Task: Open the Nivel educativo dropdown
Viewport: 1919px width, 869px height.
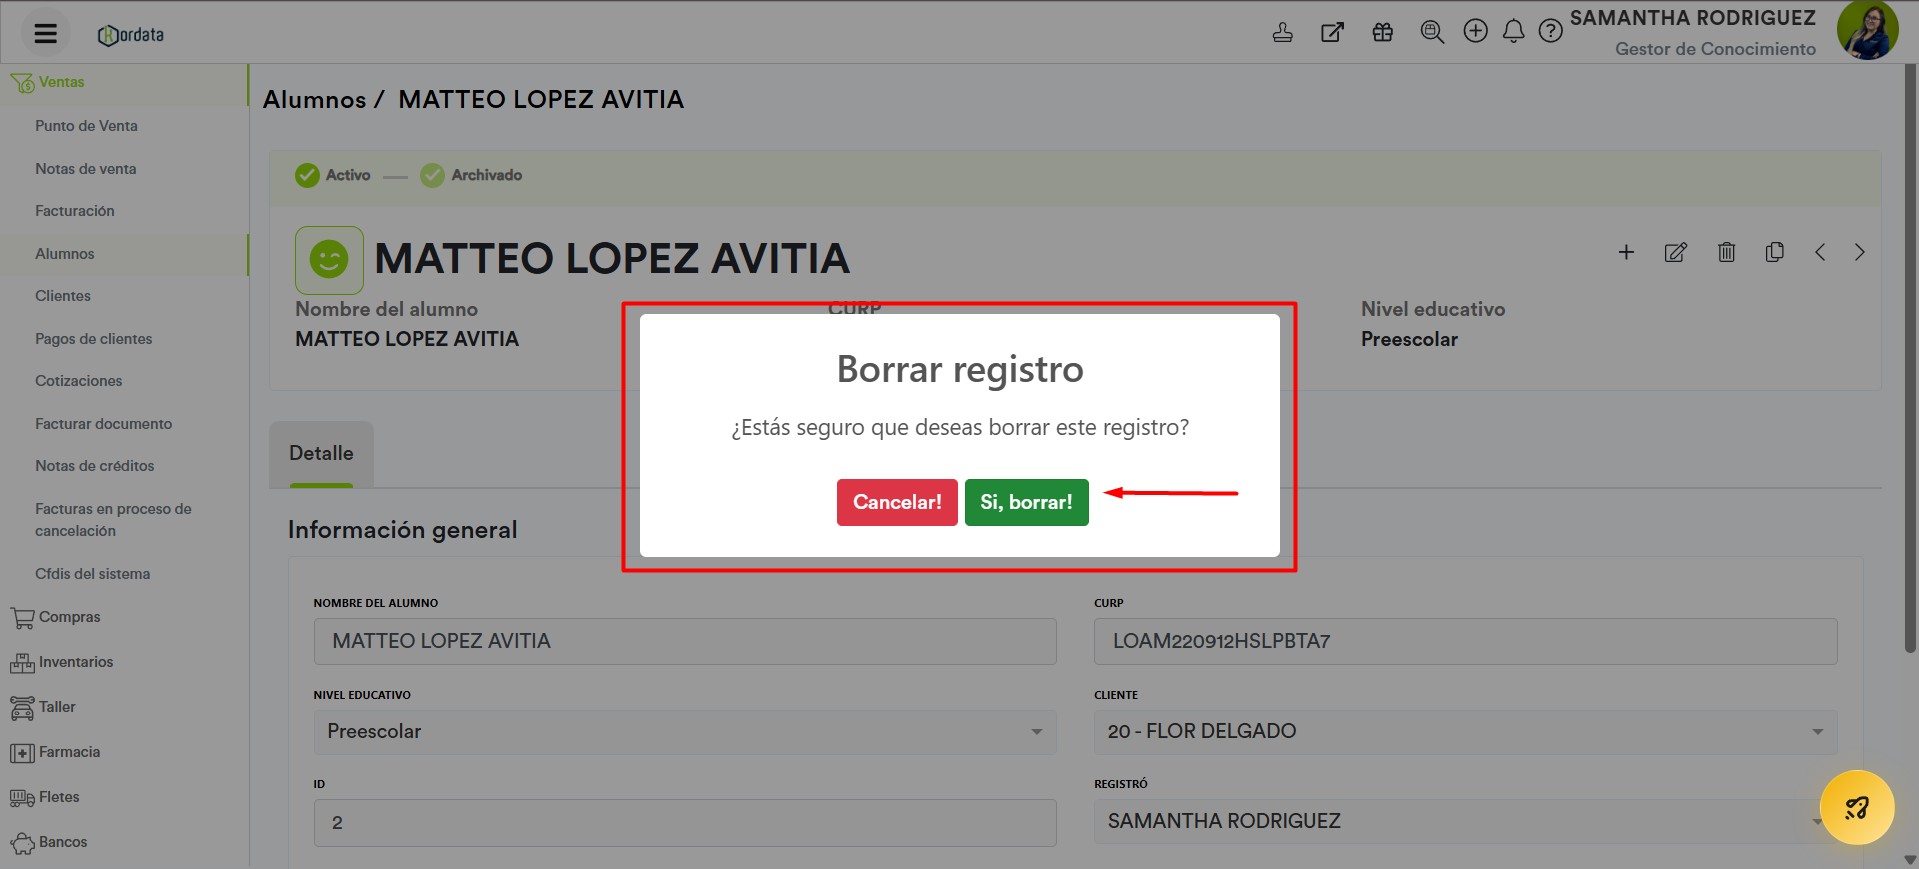Action: click(685, 732)
